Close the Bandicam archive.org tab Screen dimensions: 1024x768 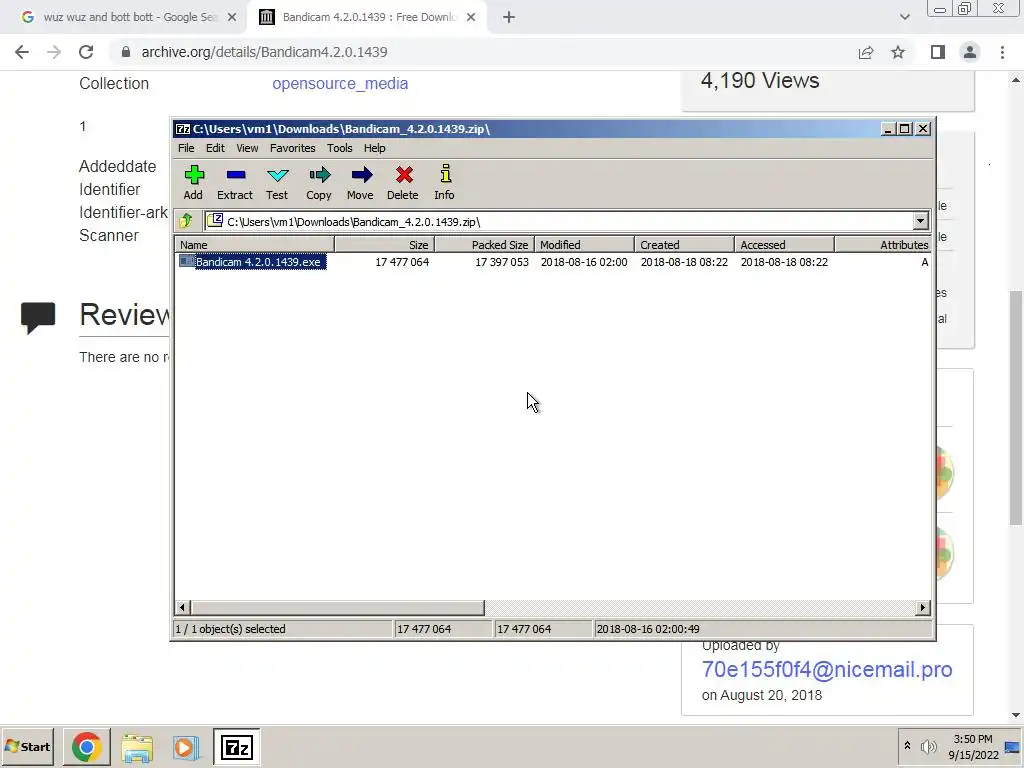(471, 18)
